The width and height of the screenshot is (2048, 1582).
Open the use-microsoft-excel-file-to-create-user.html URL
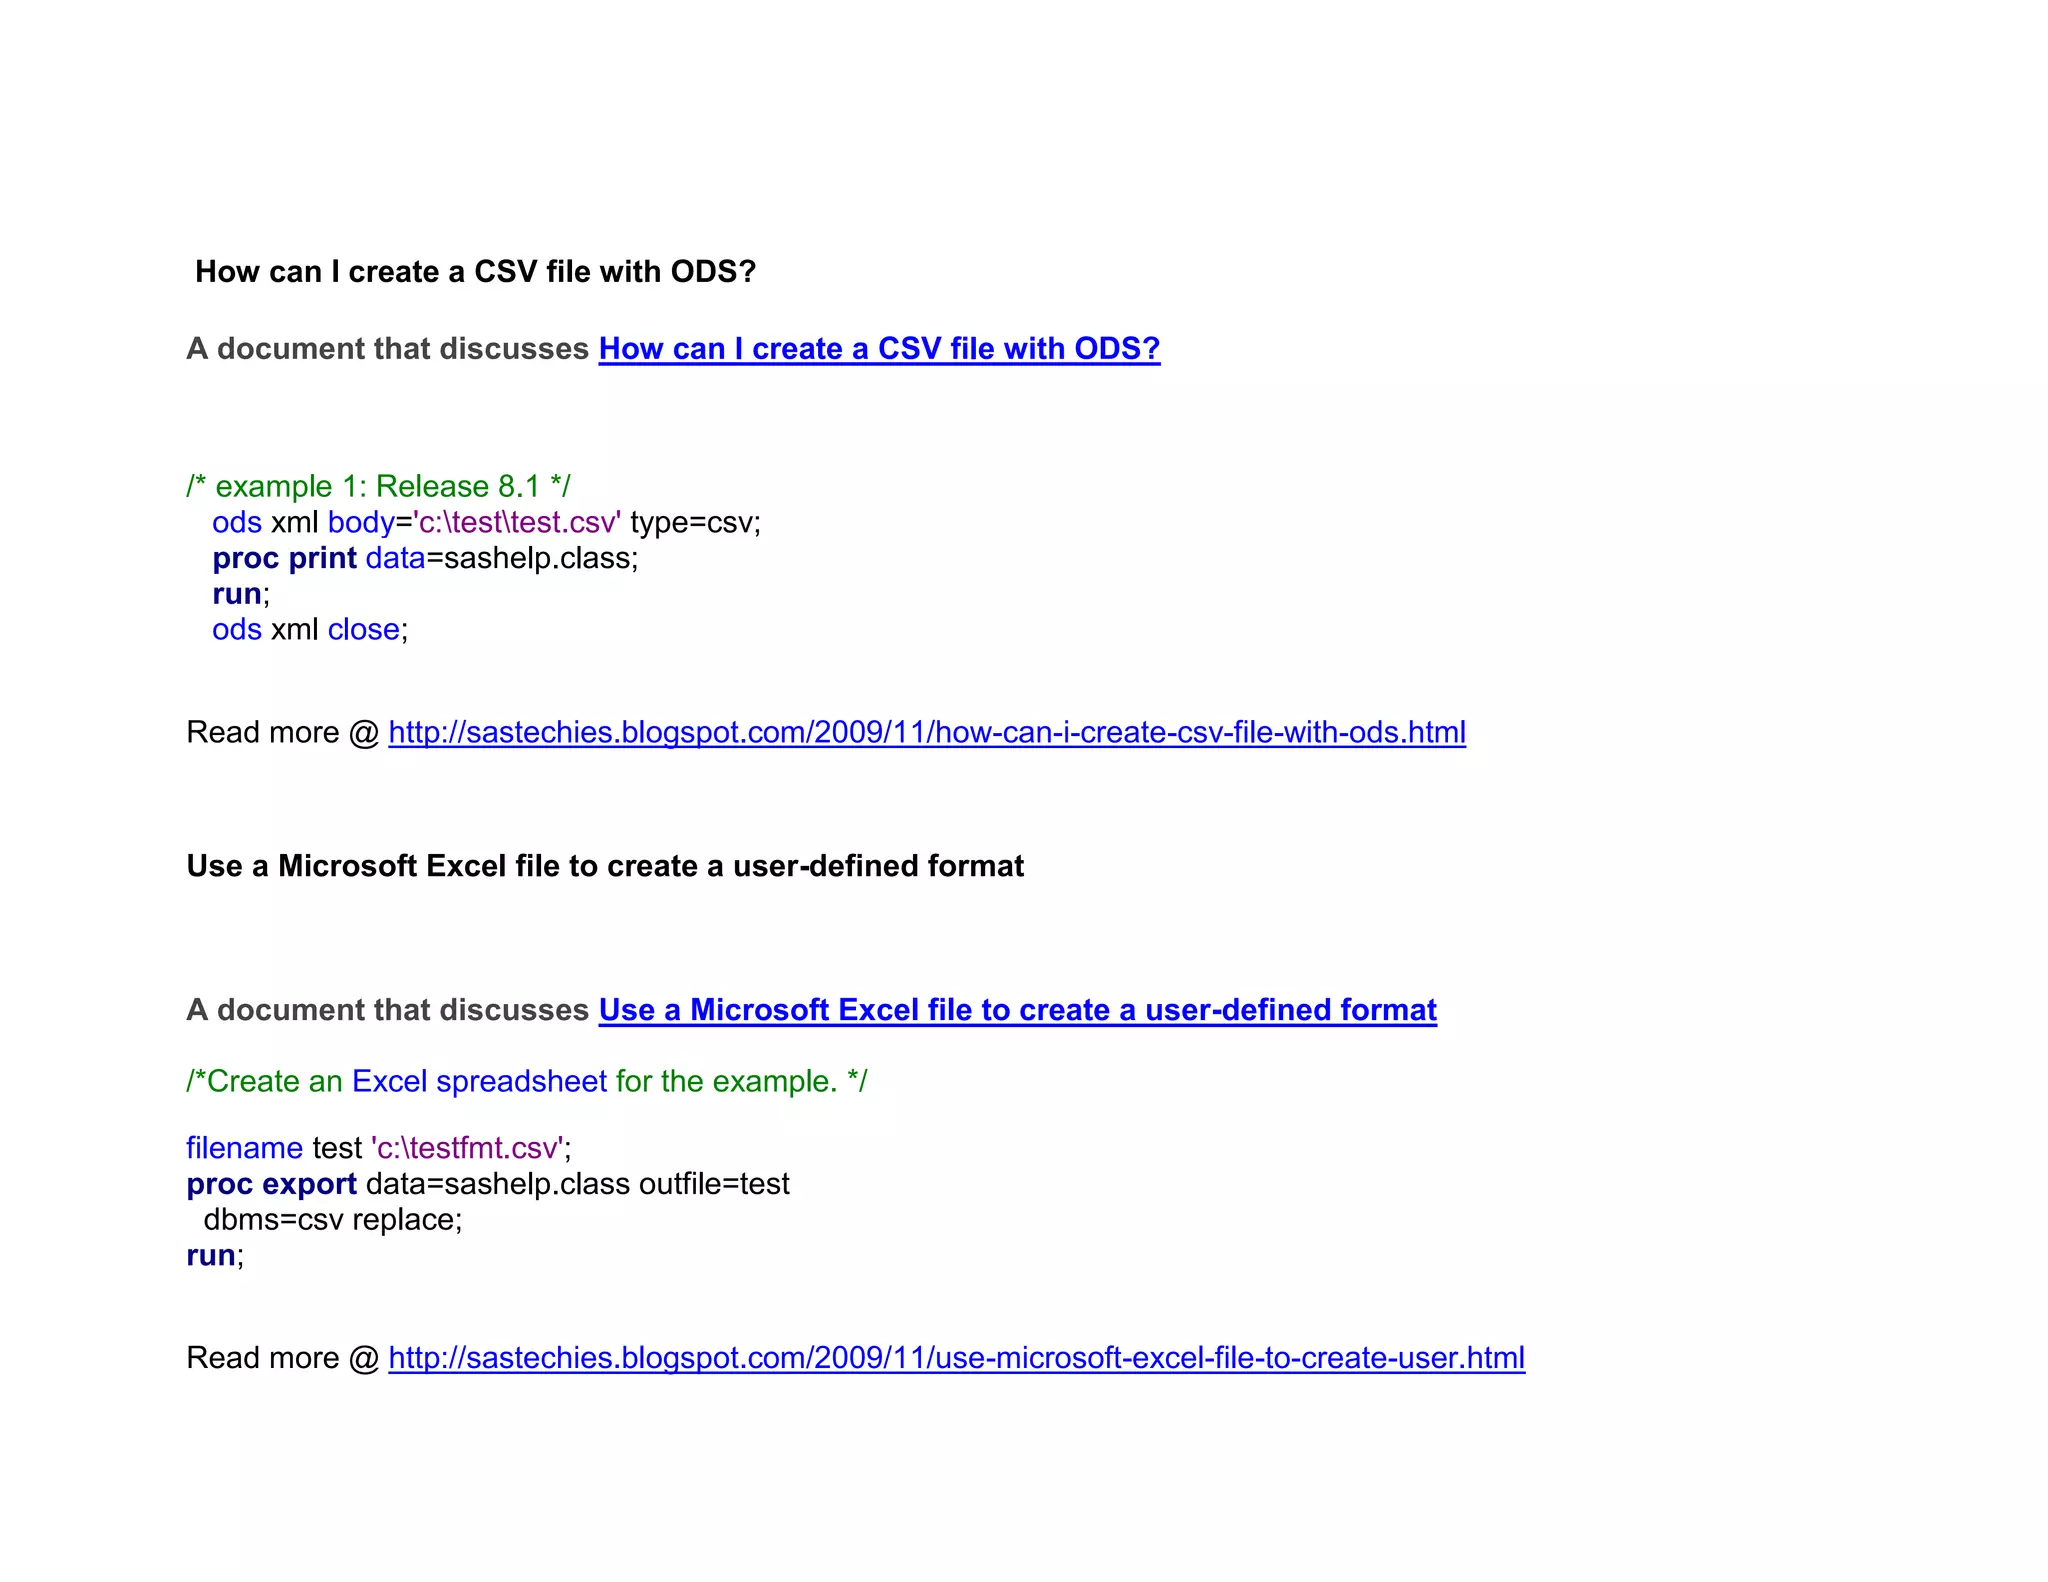[956, 1357]
